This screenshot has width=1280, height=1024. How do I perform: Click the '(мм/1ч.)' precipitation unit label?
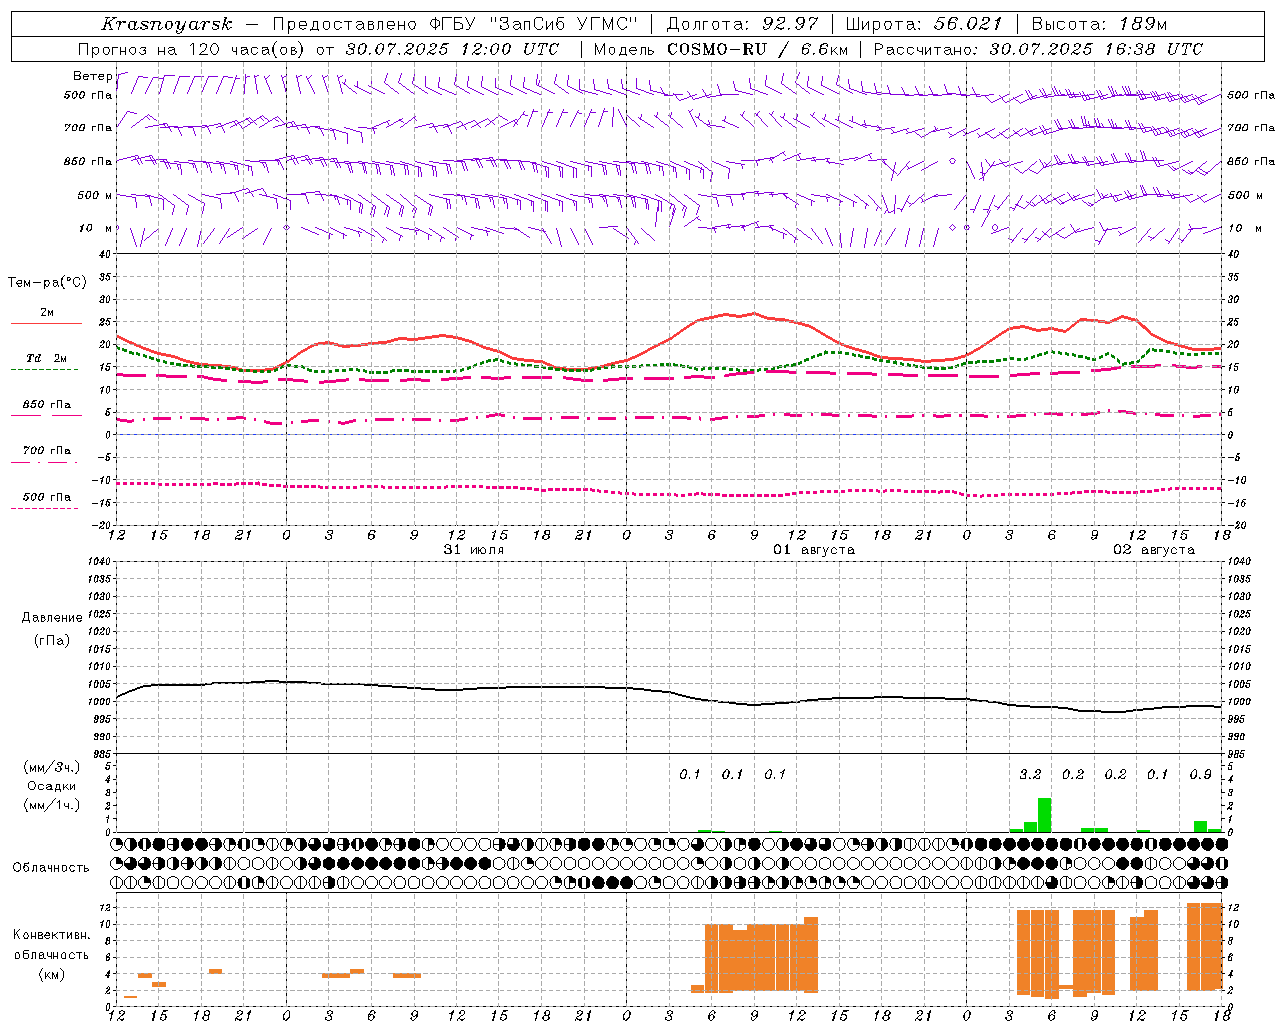coord(52,805)
